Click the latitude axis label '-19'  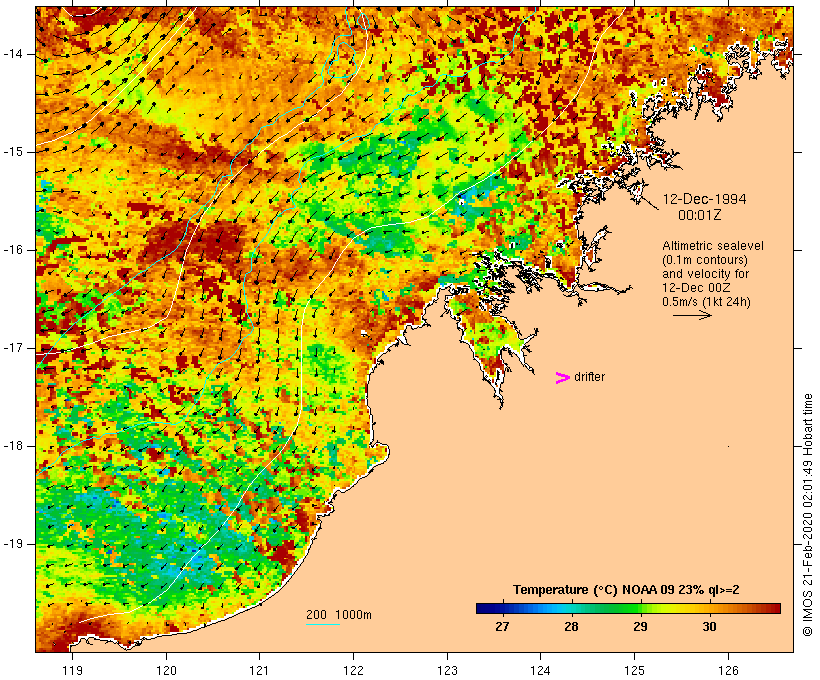coord(13,544)
